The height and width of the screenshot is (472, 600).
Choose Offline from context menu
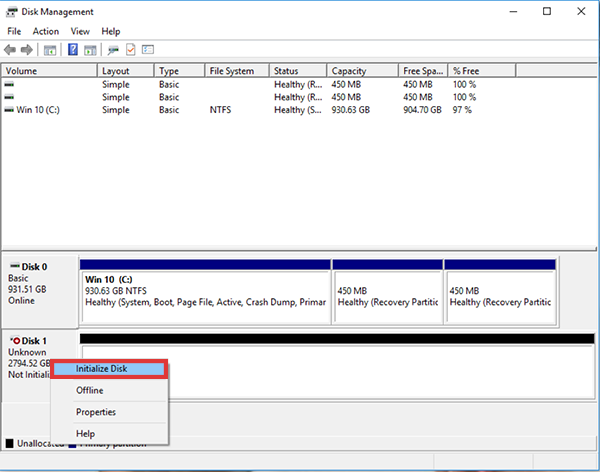[109, 390]
